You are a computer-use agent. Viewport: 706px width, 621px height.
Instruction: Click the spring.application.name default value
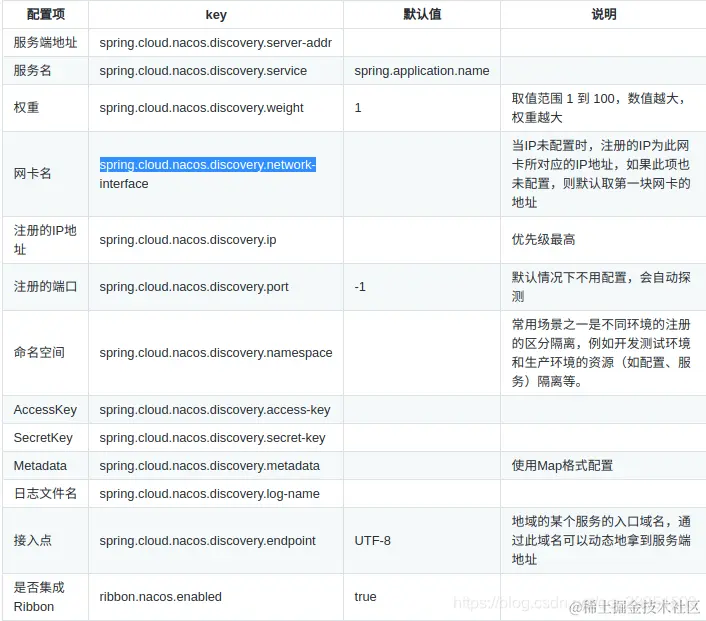(422, 71)
